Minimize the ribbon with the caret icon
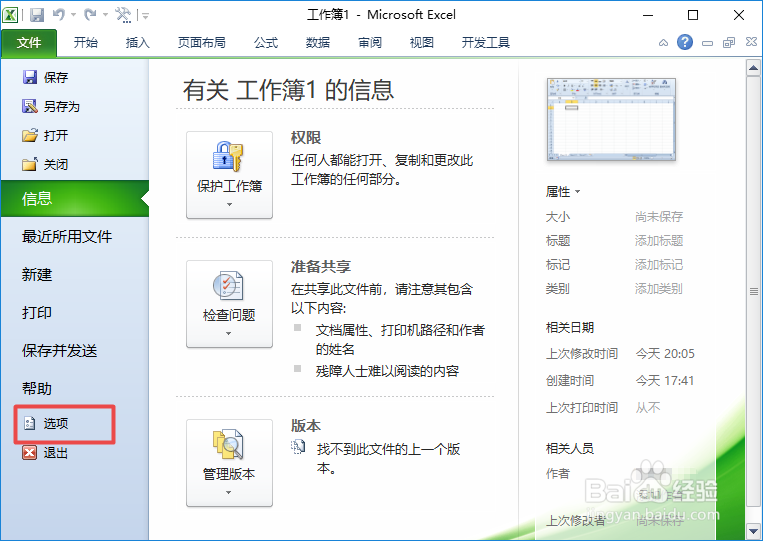The width and height of the screenshot is (763, 541). point(663,43)
